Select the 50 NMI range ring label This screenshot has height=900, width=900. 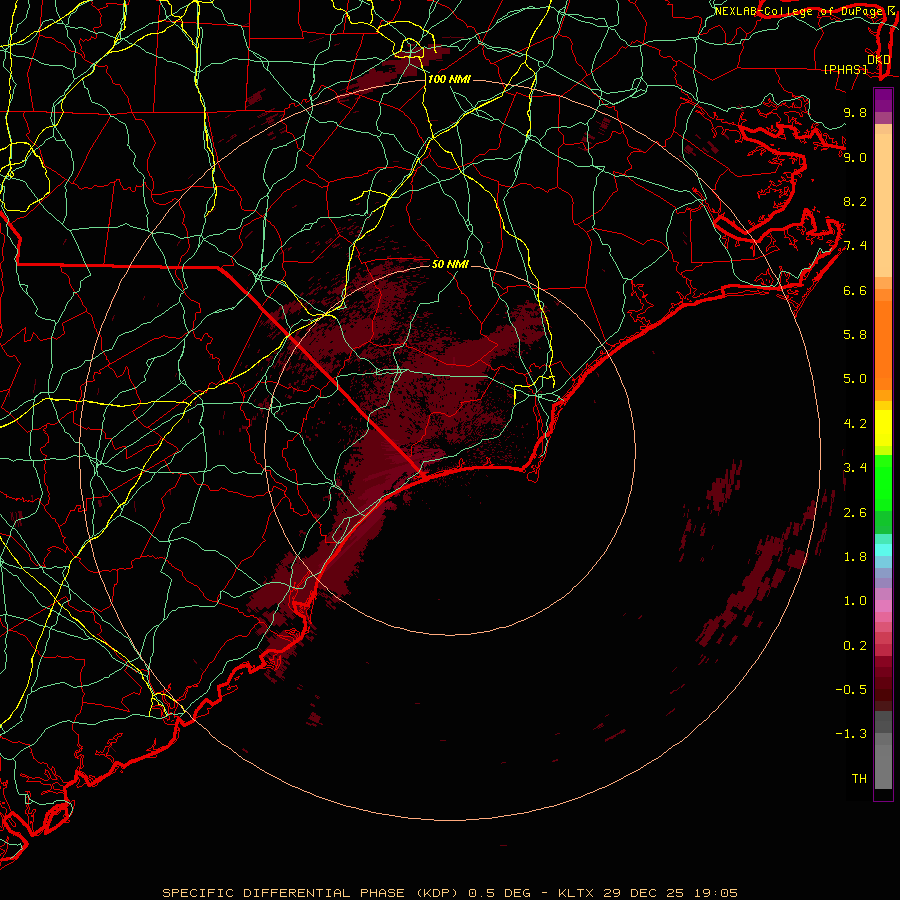click(x=450, y=264)
